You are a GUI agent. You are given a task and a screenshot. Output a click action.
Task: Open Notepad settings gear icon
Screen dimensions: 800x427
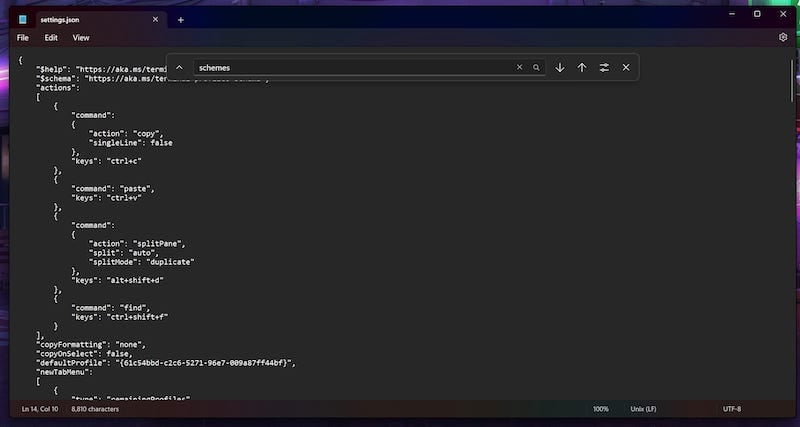coord(783,37)
